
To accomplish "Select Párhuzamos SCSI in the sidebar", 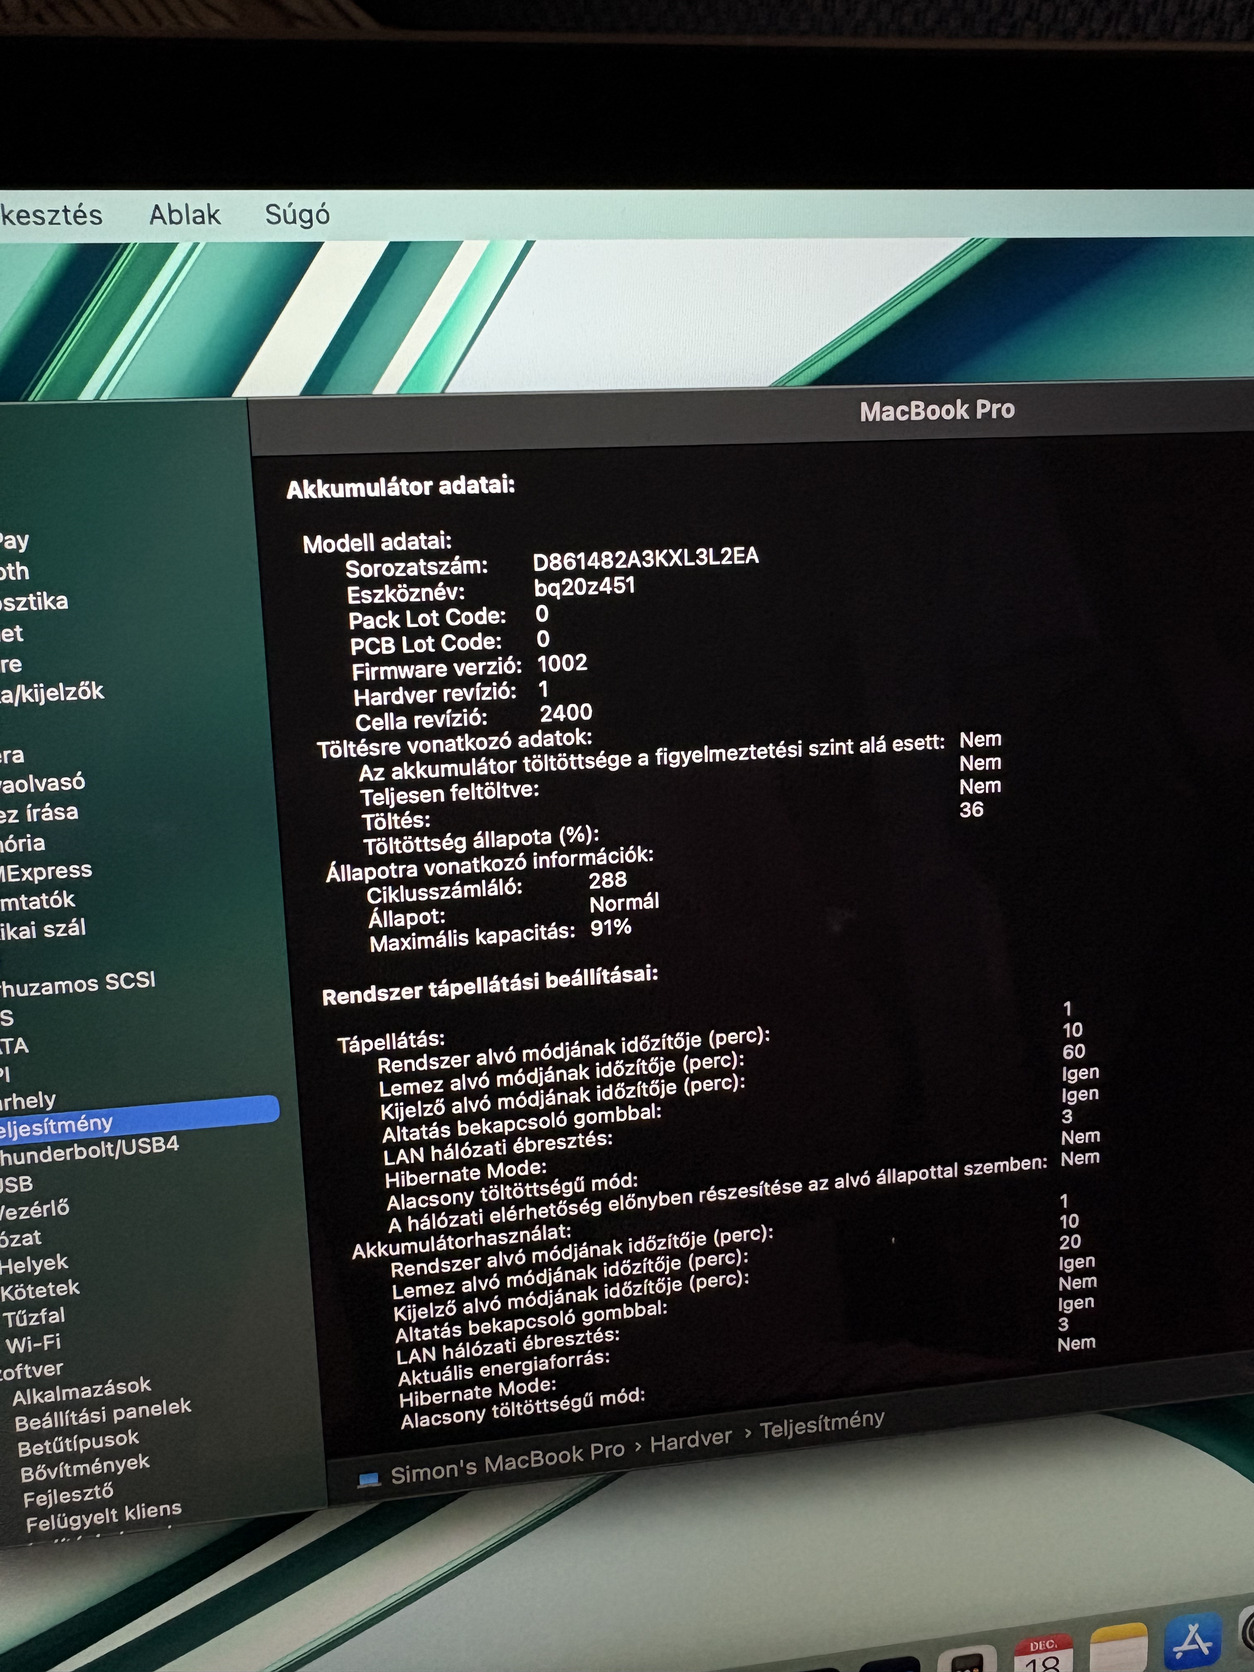I will point(78,983).
